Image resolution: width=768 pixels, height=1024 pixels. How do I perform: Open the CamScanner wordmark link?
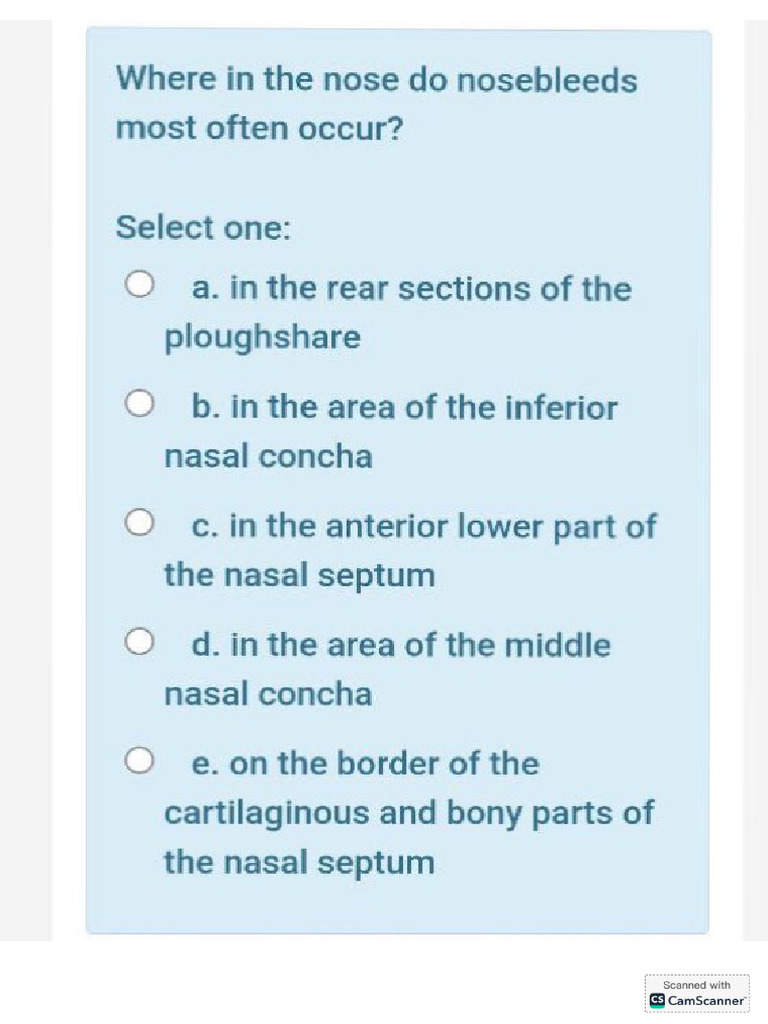[706, 999]
